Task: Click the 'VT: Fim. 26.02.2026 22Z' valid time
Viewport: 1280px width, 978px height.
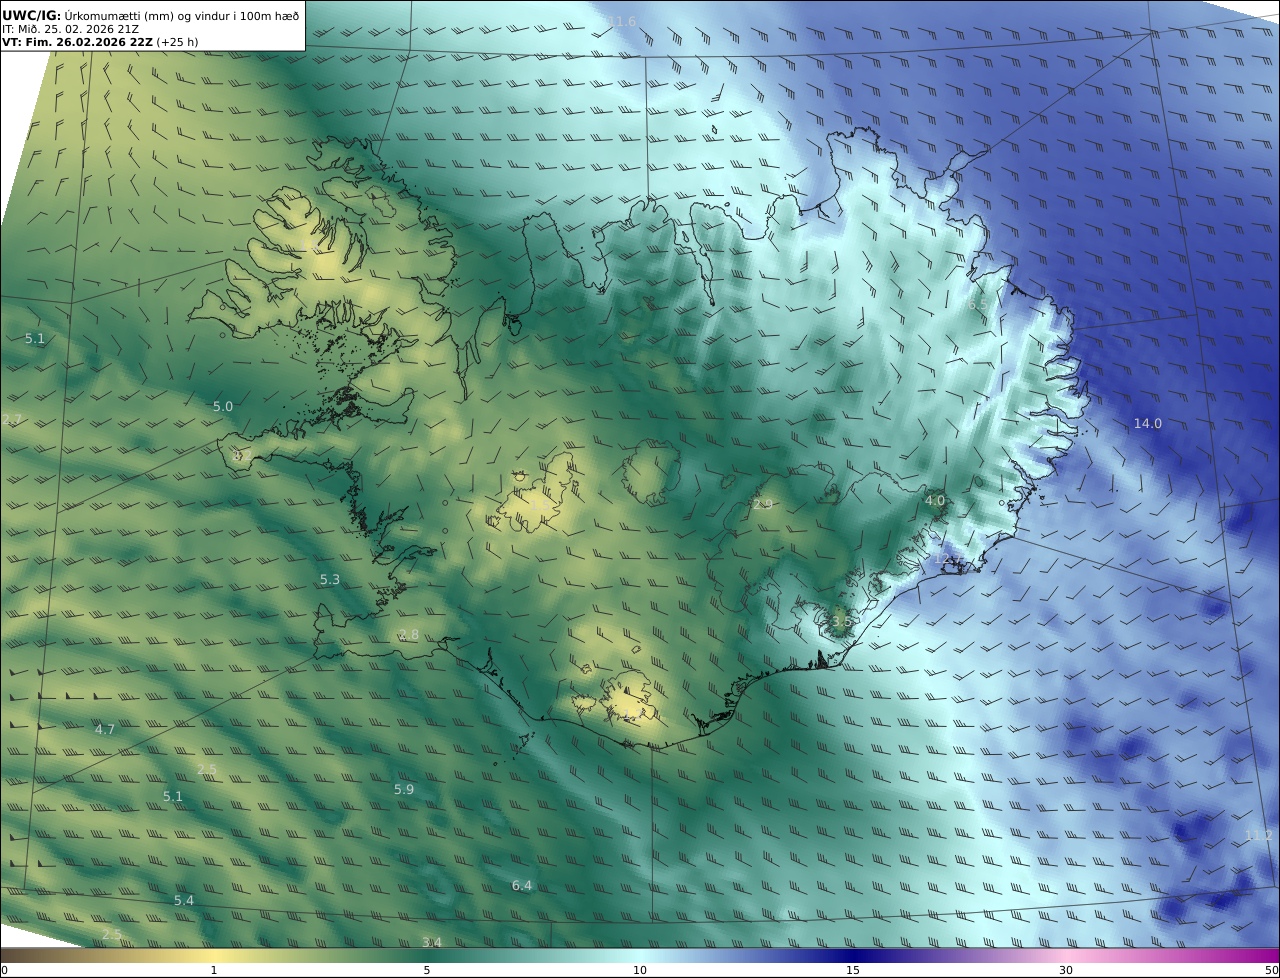Action: pos(77,42)
